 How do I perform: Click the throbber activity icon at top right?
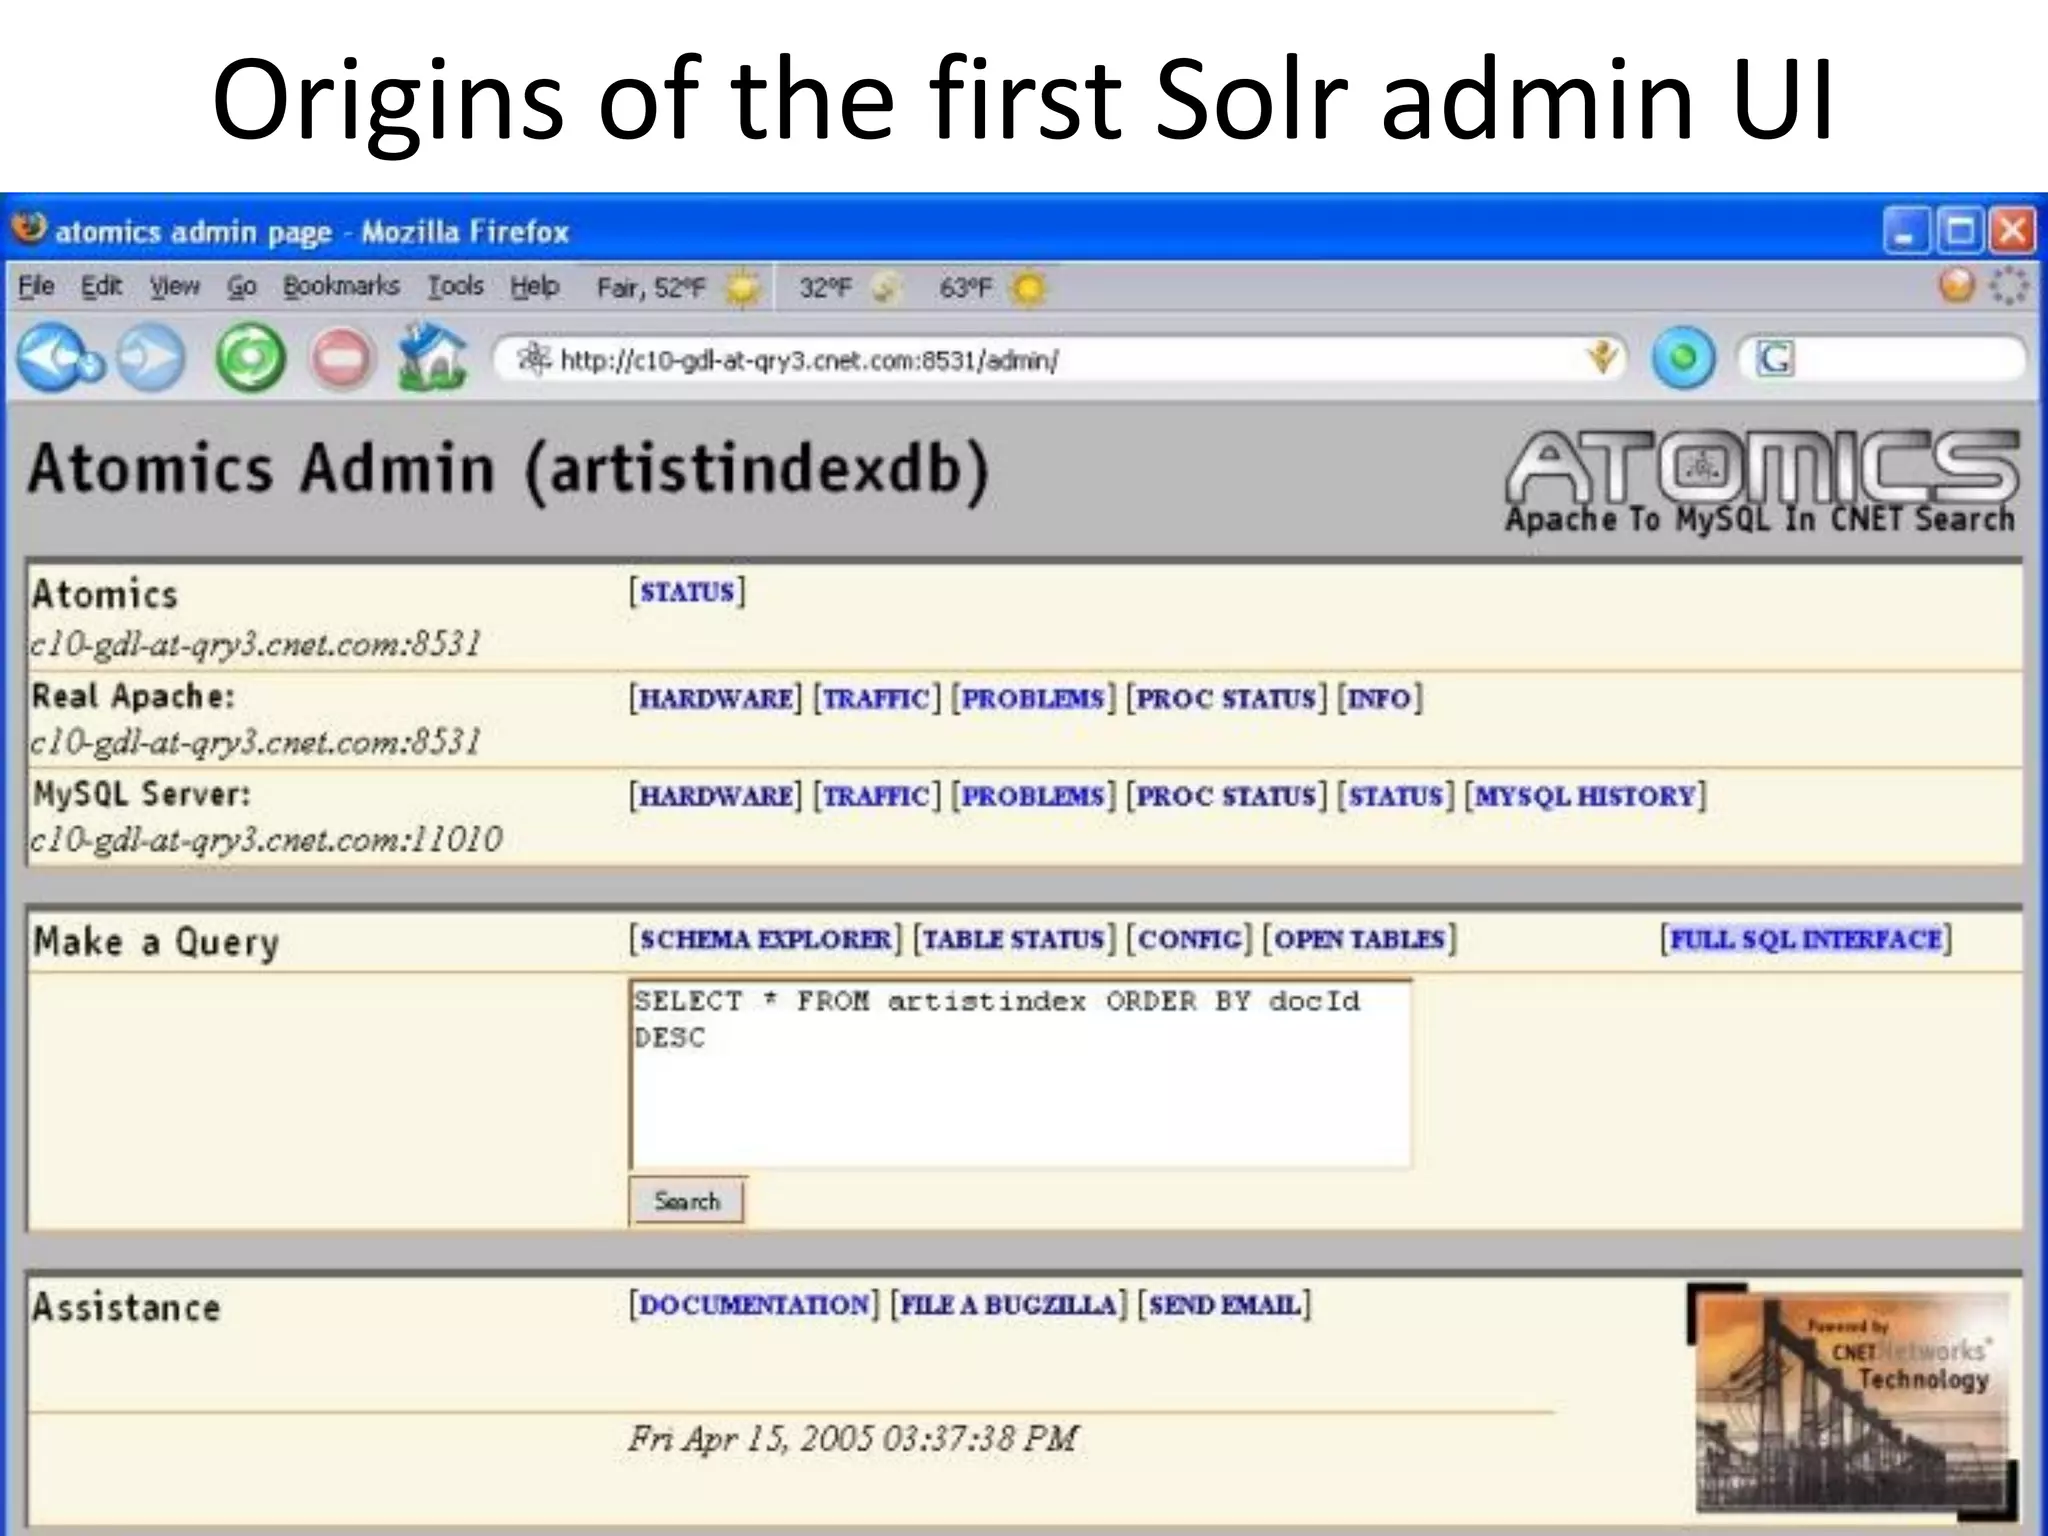coord(2008,287)
